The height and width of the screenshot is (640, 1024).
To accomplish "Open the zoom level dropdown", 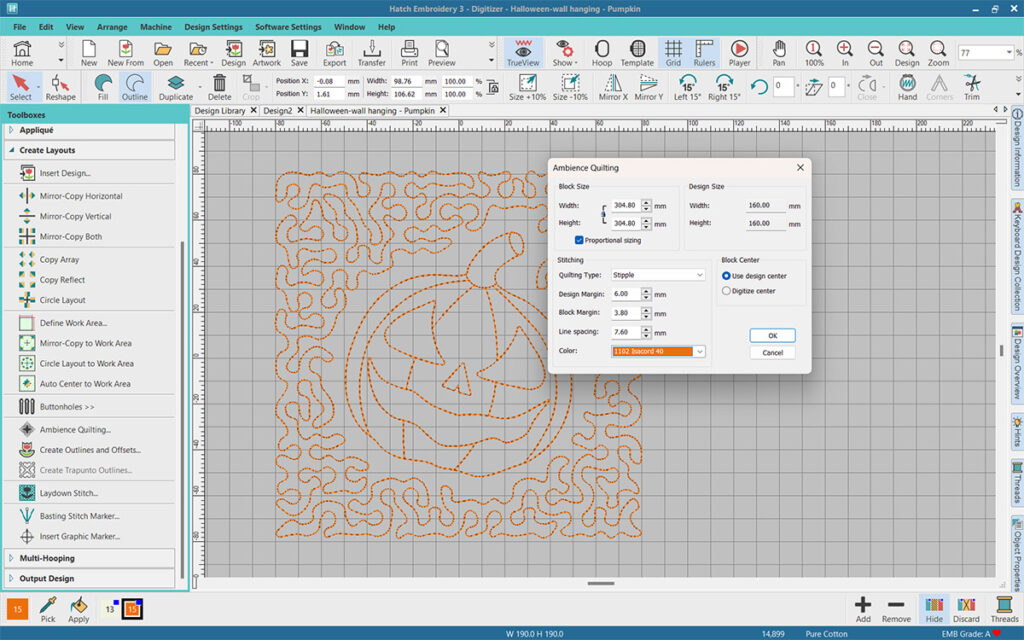I will (1007, 52).
